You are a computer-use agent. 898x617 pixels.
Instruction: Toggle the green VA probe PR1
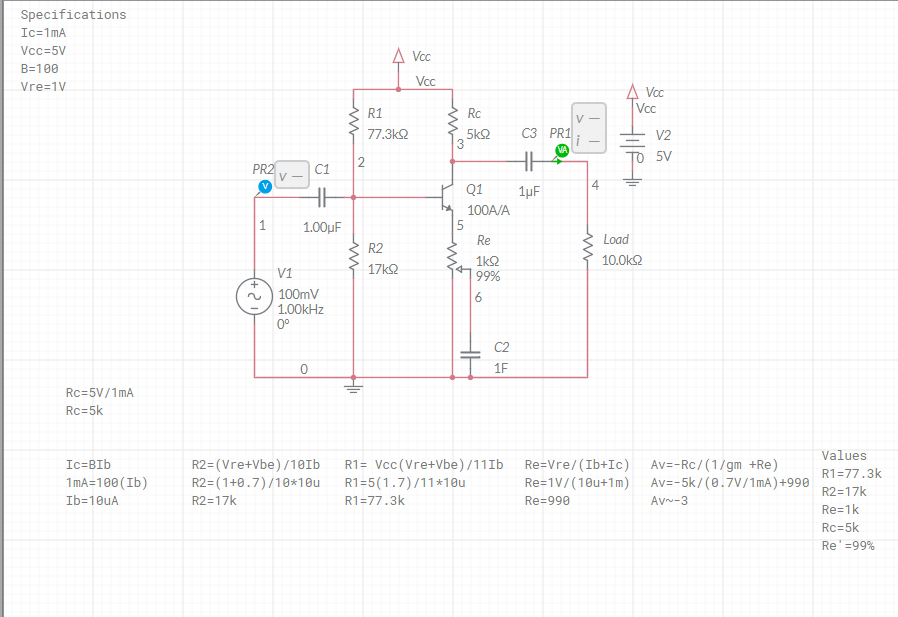[x=562, y=151]
